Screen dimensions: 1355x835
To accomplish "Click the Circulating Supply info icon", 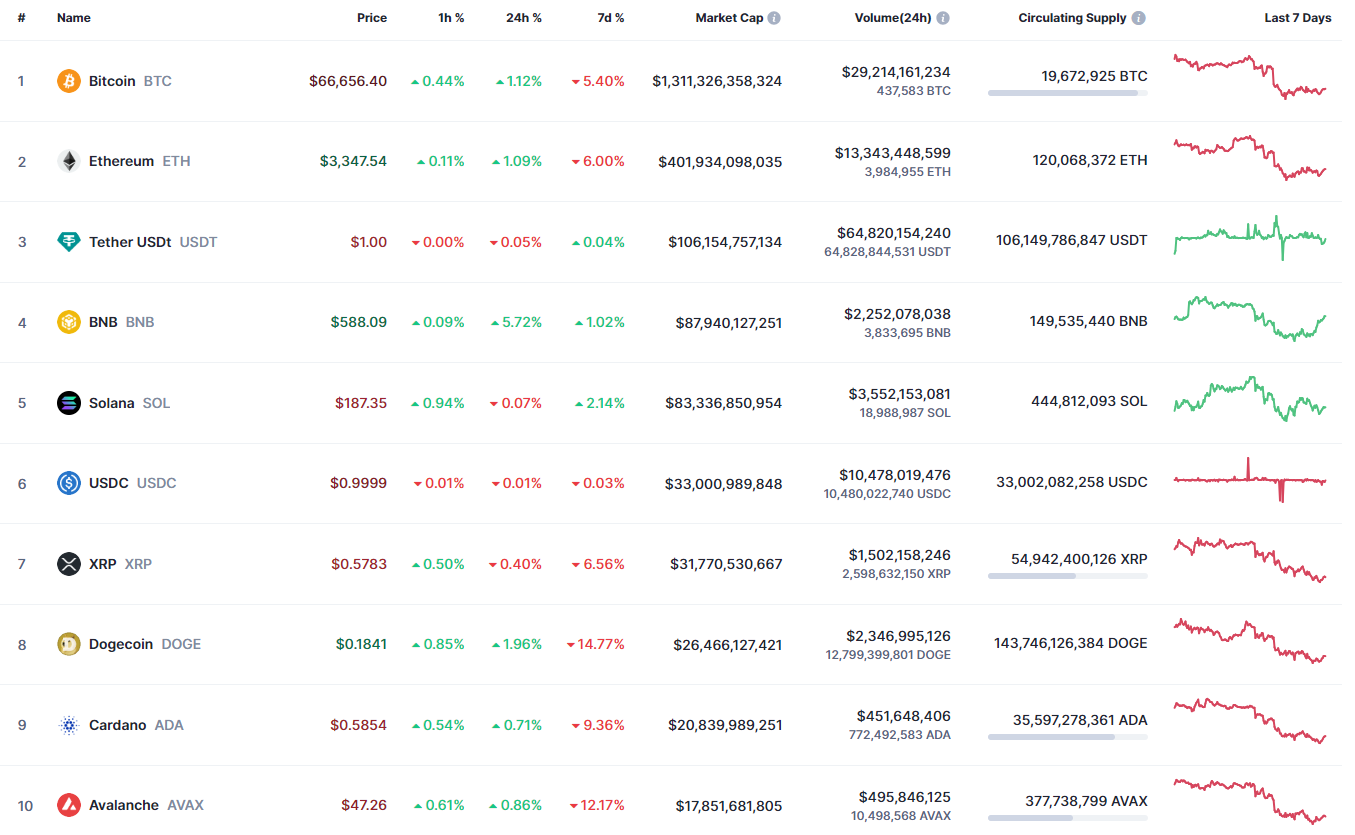I will point(1139,18).
